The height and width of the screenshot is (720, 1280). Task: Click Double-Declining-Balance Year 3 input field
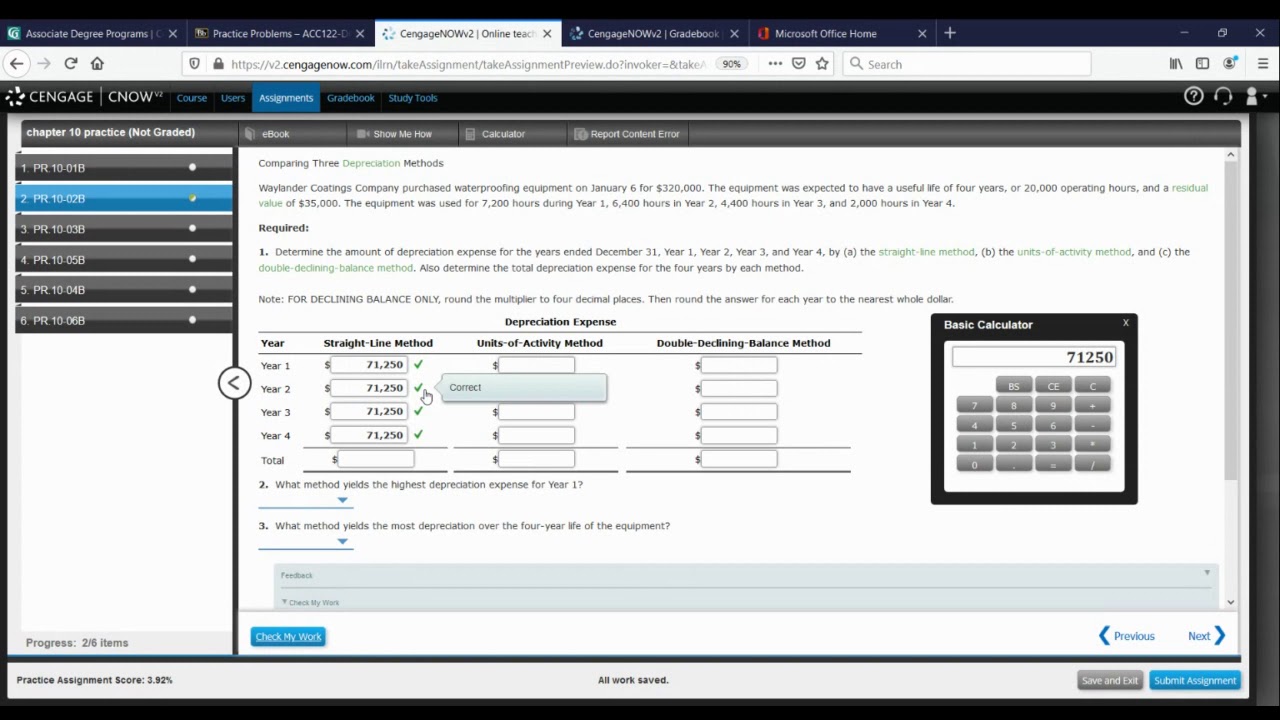739,412
